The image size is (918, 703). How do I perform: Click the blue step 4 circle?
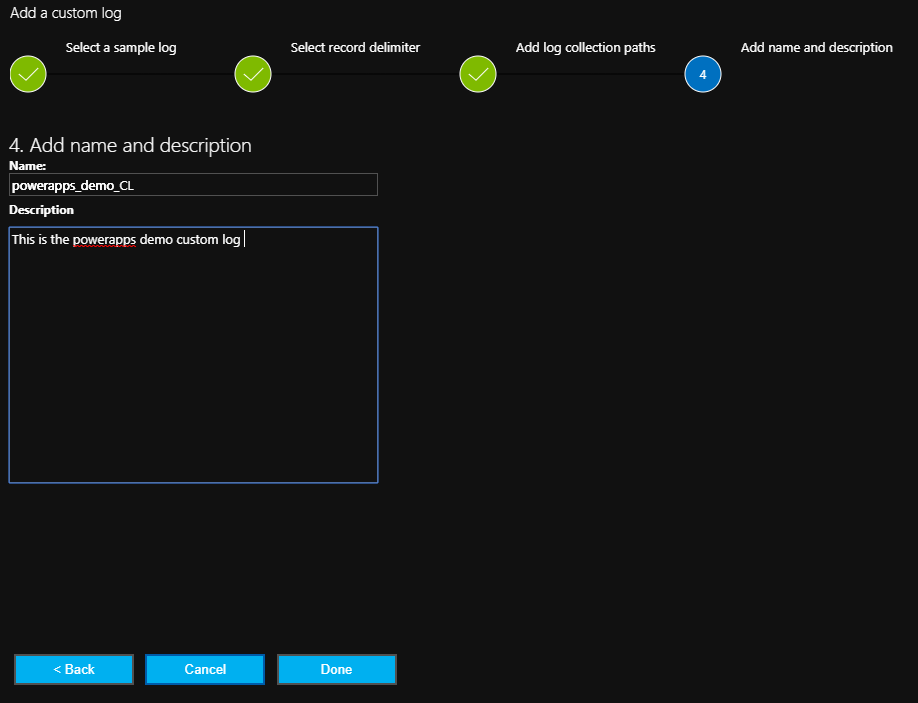(x=703, y=74)
